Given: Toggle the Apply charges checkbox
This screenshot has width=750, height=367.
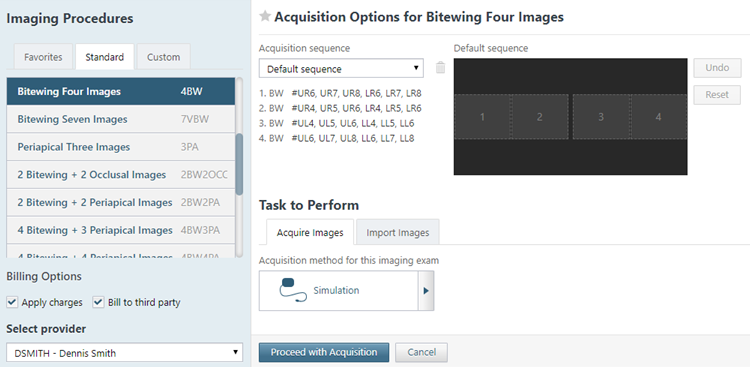Looking at the screenshot, I should [x=12, y=302].
